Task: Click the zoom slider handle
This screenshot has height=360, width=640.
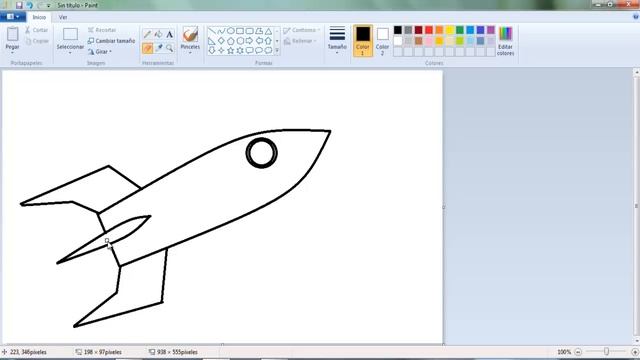Action: pyautogui.click(x=607, y=351)
